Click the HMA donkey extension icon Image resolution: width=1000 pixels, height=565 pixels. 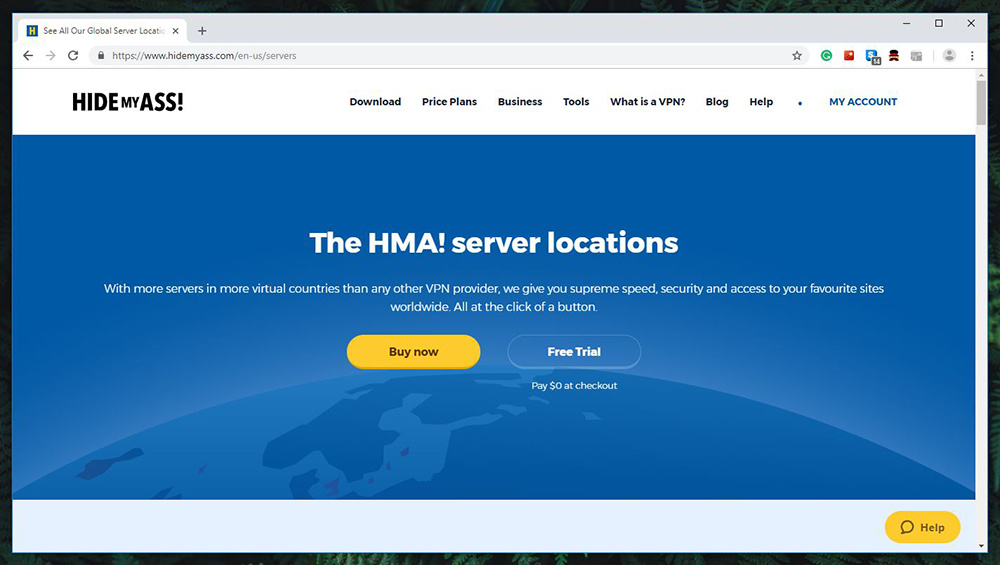(x=893, y=55)
